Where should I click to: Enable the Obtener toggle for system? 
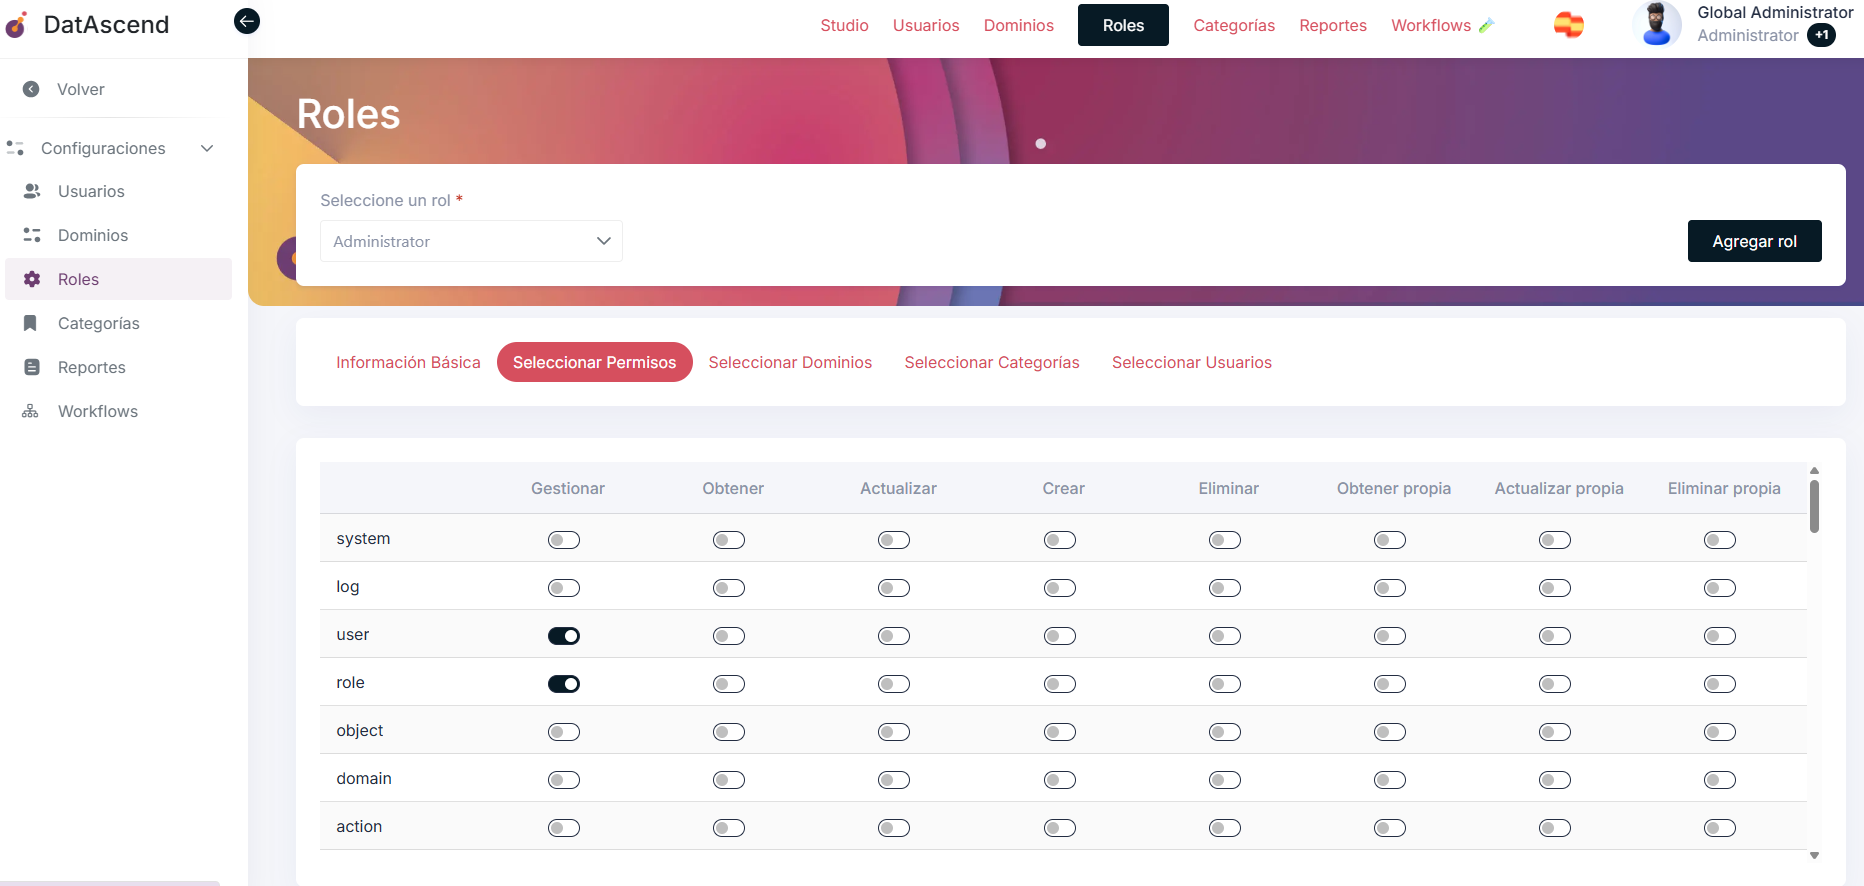[729, 540]
